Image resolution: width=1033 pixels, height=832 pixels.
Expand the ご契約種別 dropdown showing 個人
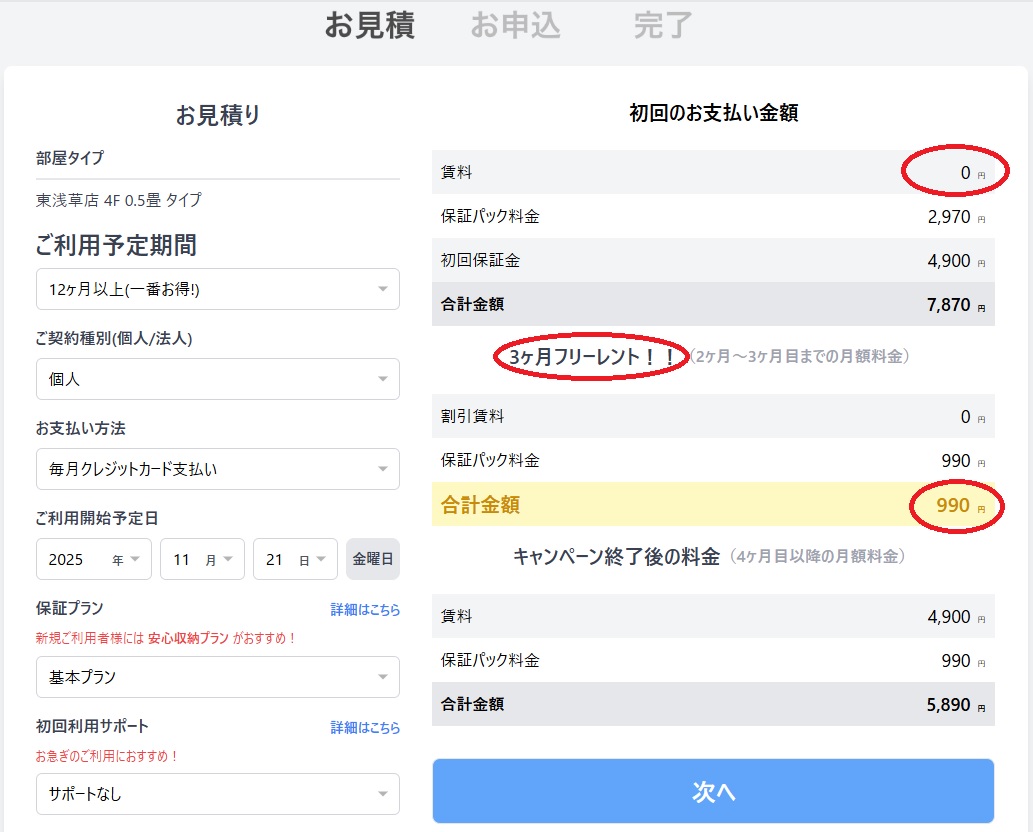coord(217,379)
